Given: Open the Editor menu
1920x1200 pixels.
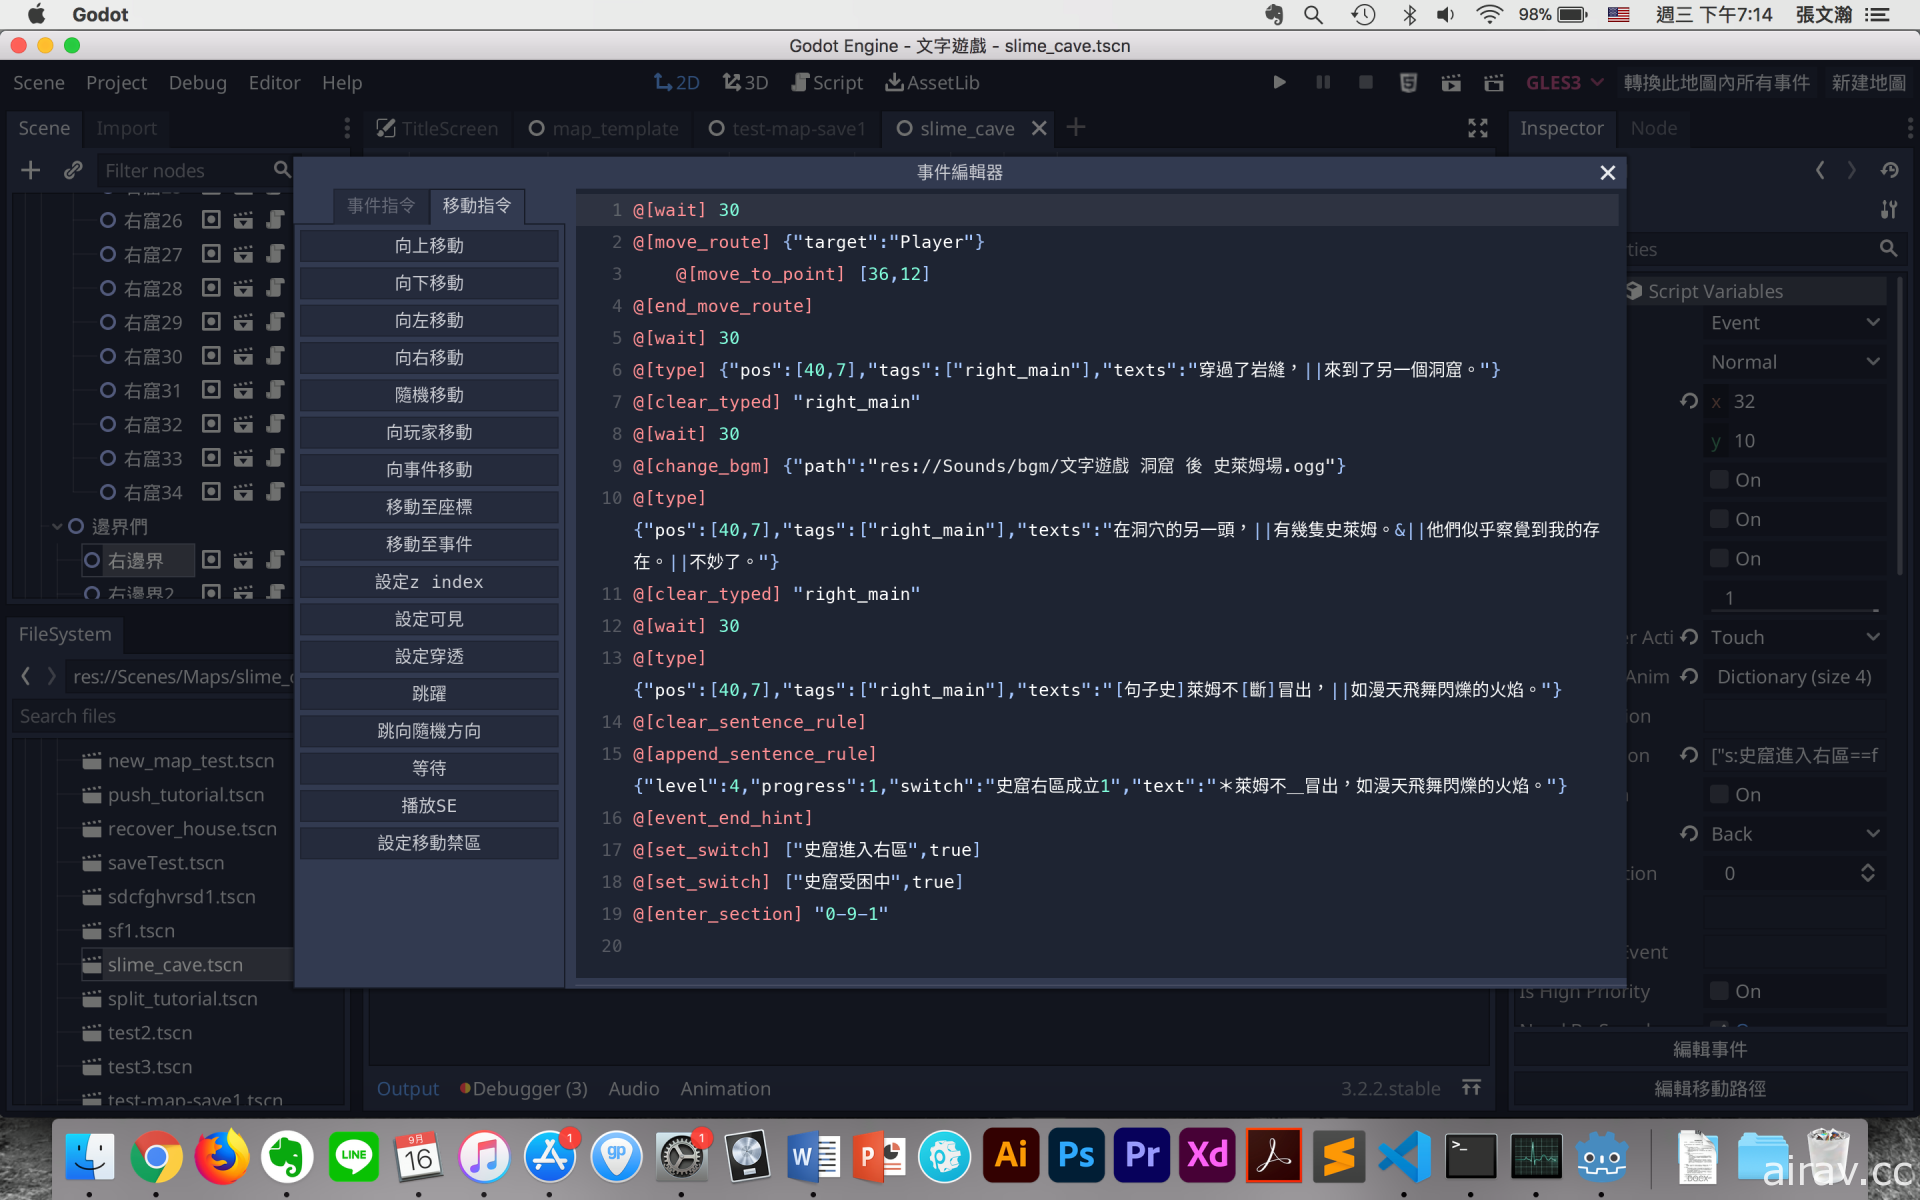Looking at the screenshot, I should point(274,83).
